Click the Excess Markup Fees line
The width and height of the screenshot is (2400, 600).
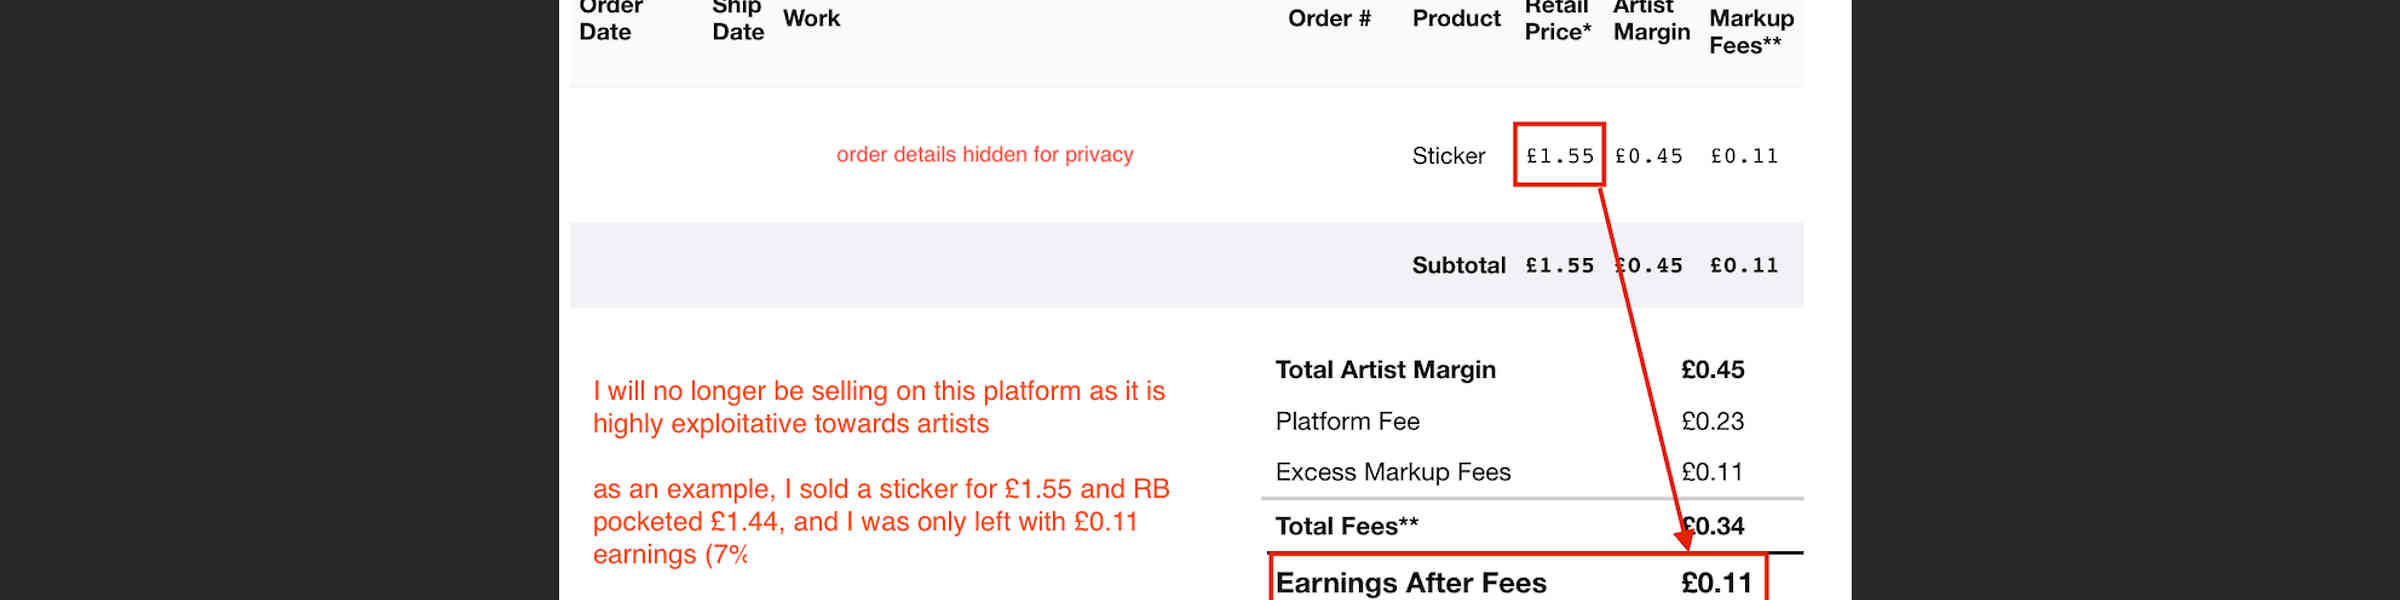tap(1510, 472)
